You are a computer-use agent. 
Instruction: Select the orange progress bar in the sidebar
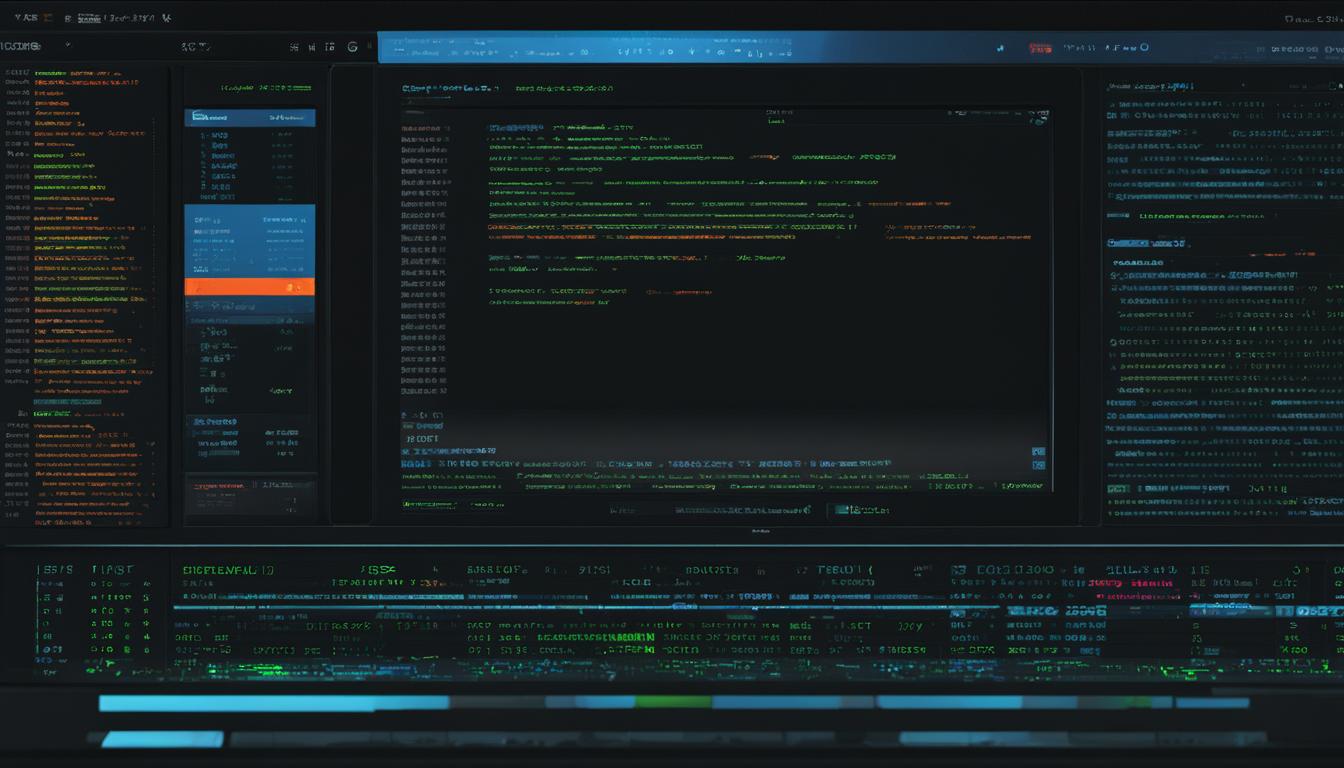click(250, 286)
